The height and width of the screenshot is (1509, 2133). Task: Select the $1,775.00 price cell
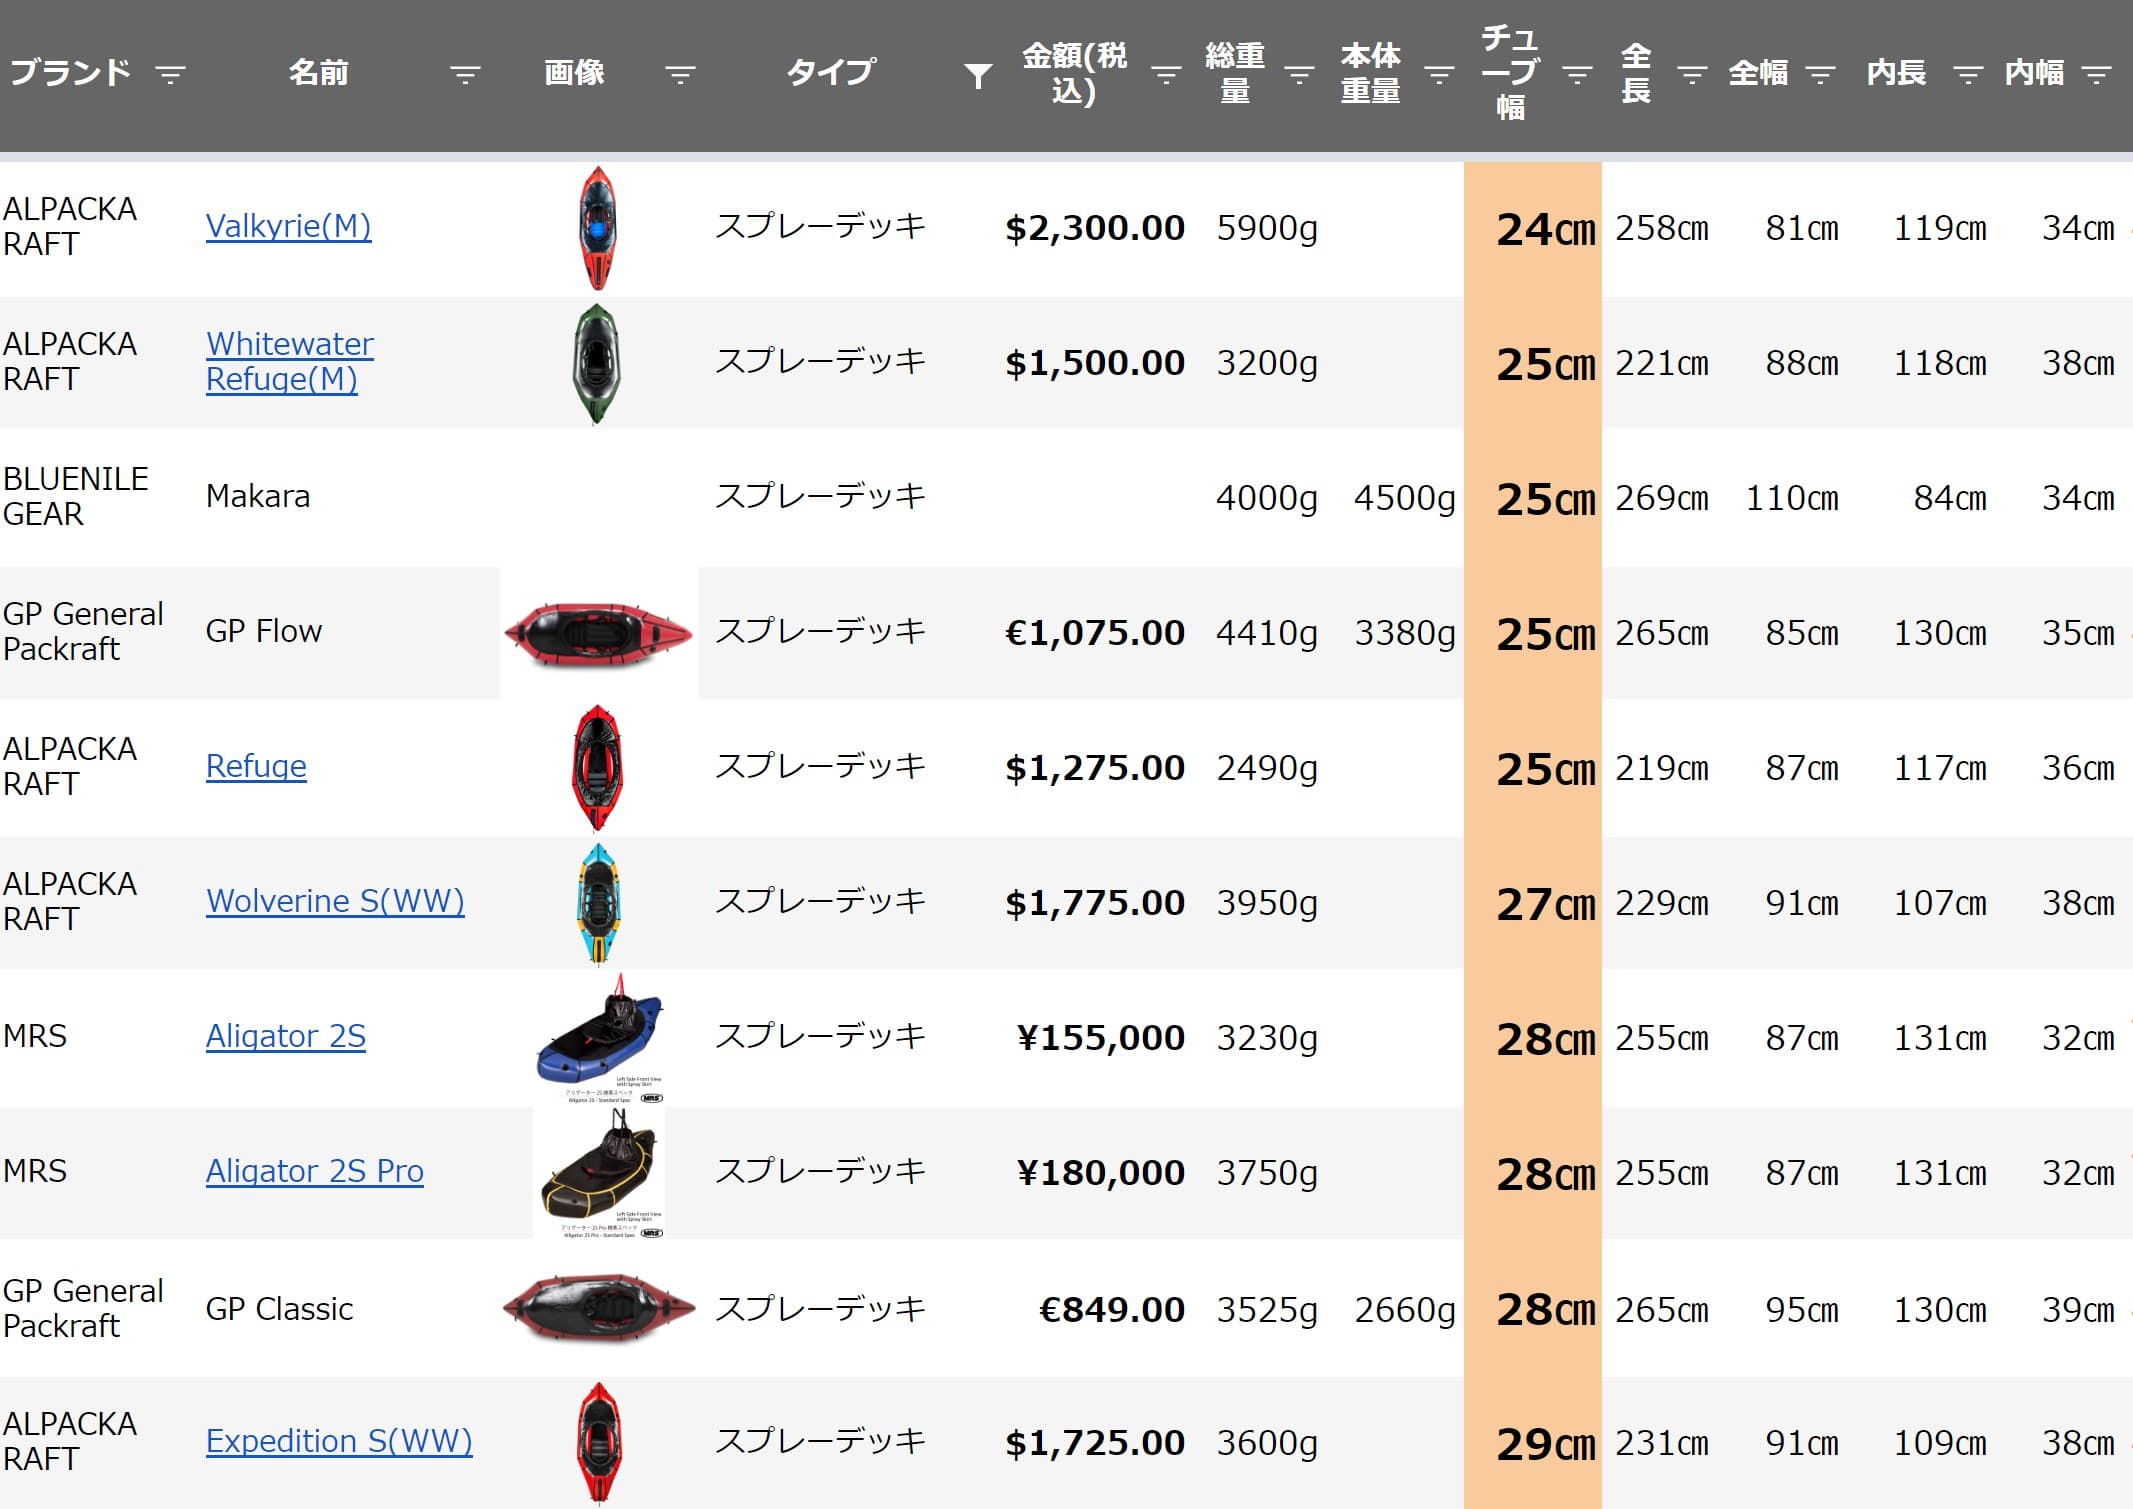click(x=1095, y=903)
